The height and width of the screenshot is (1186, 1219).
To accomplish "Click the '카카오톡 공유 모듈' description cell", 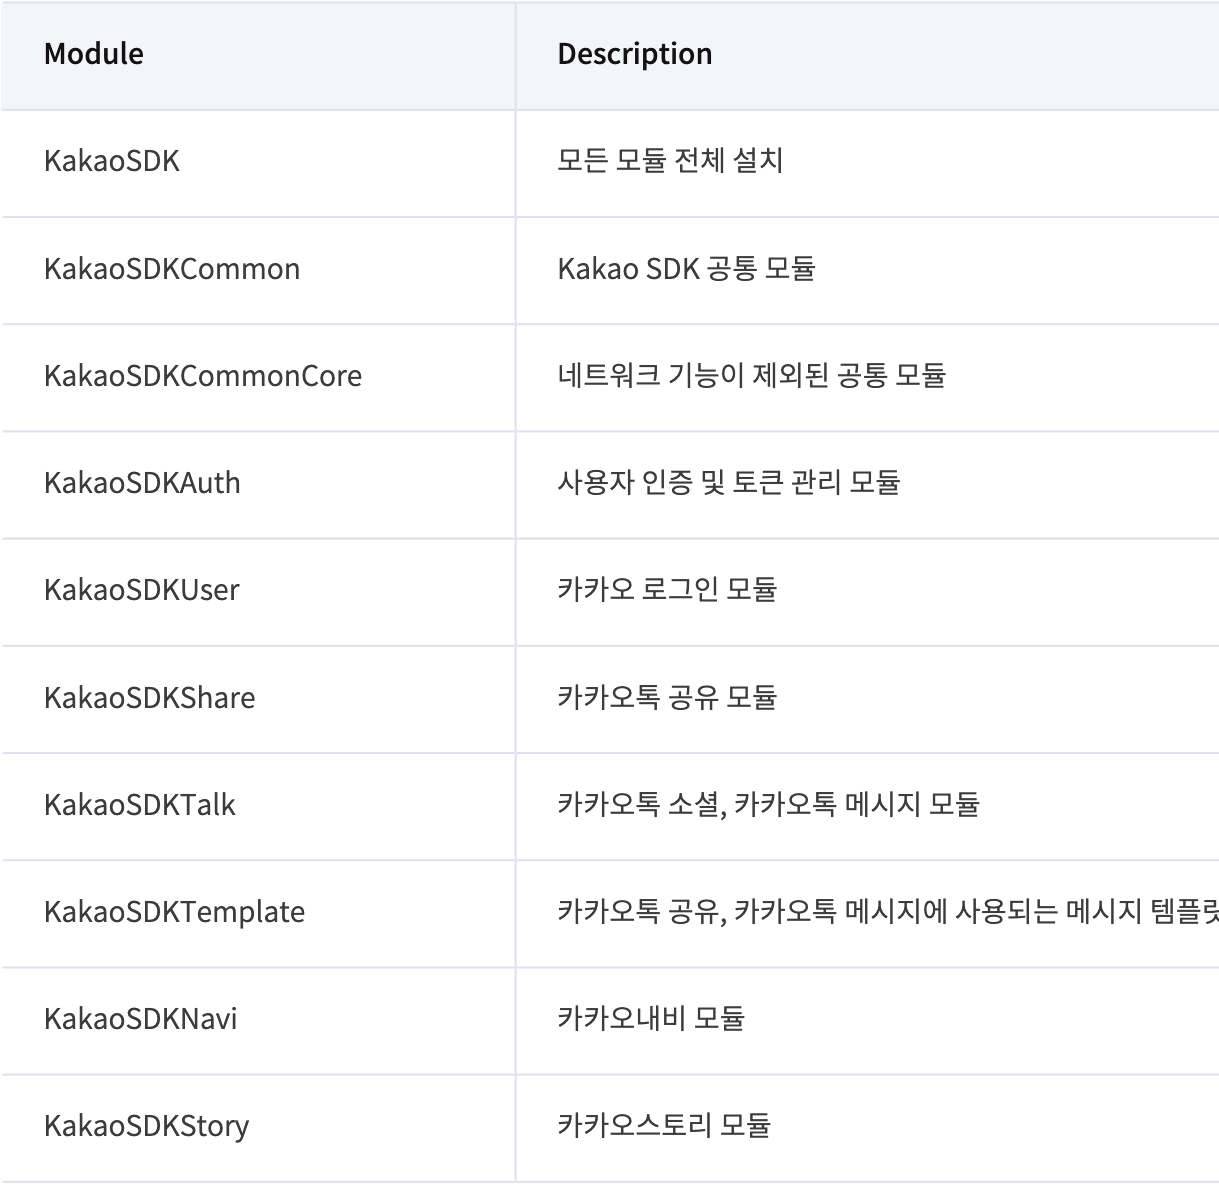I will pos(667,697).
